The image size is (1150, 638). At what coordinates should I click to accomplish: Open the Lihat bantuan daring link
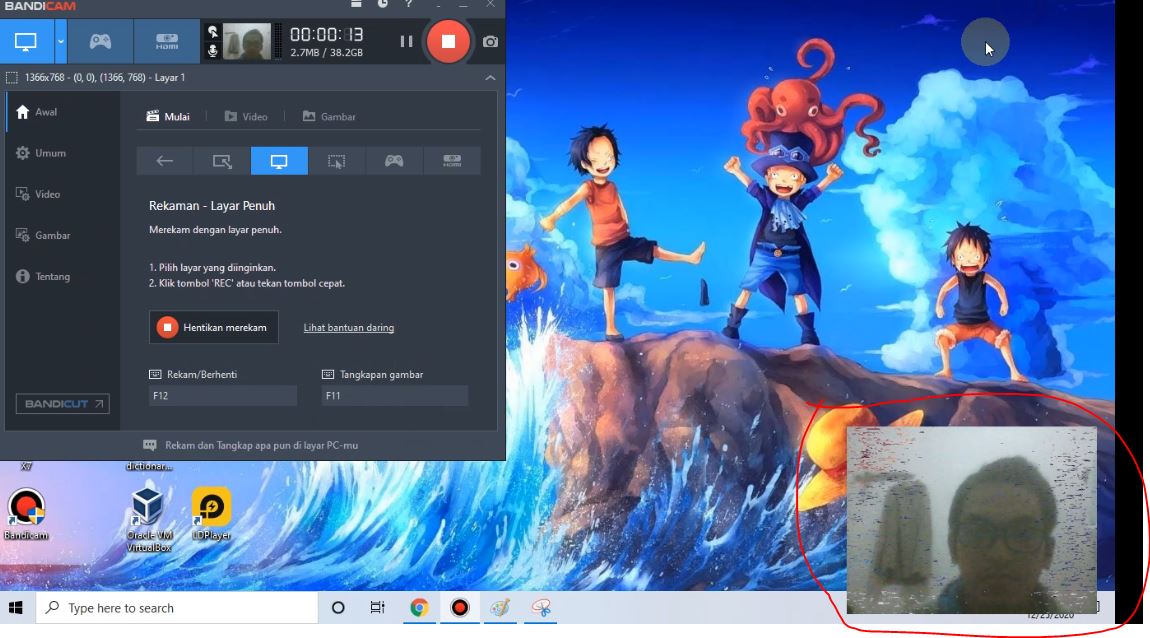point(348,328)
